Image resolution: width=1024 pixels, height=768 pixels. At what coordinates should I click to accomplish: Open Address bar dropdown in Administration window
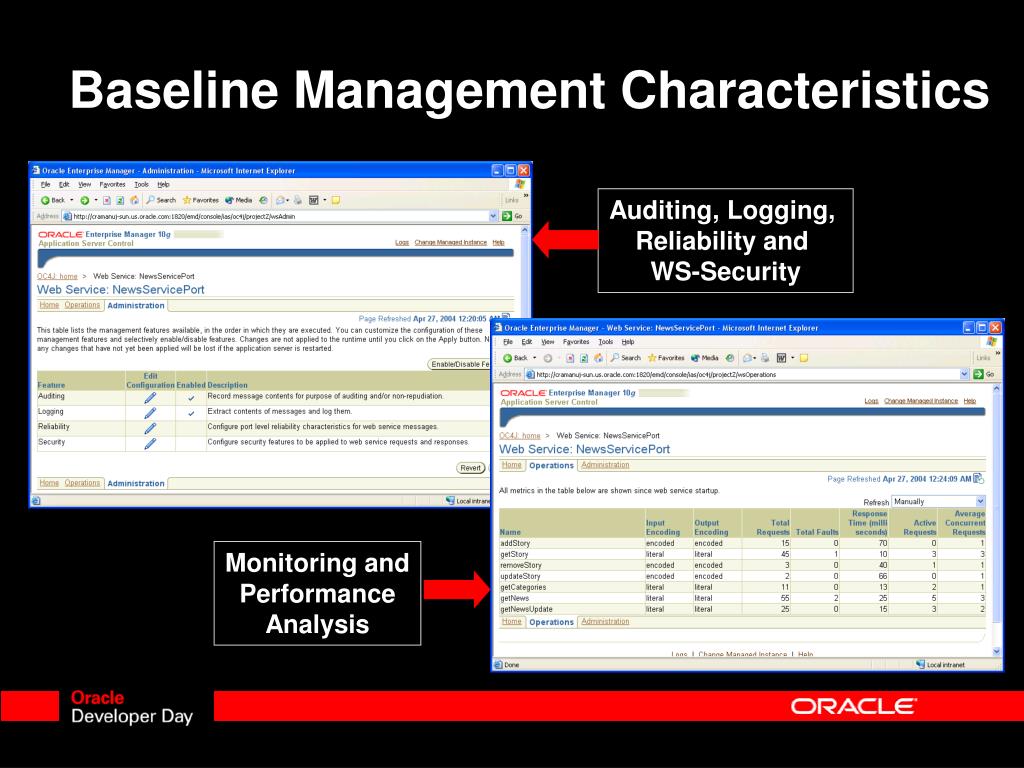coord(494,216)
